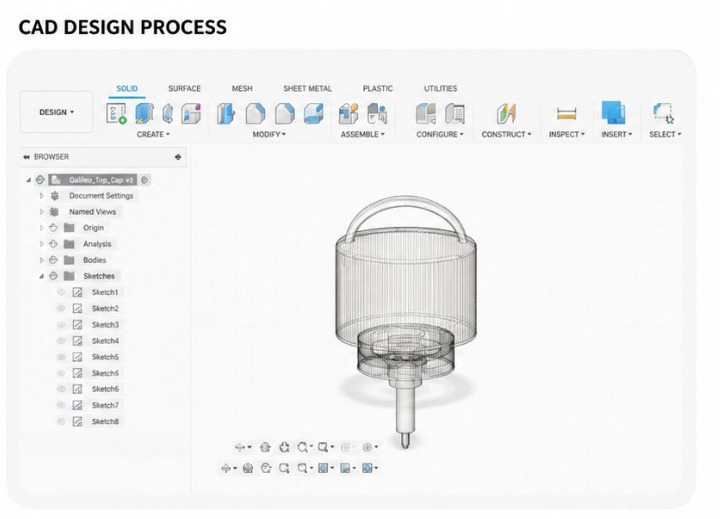
Task: Switch to the SURFACE tab
Action: (185, 89)
